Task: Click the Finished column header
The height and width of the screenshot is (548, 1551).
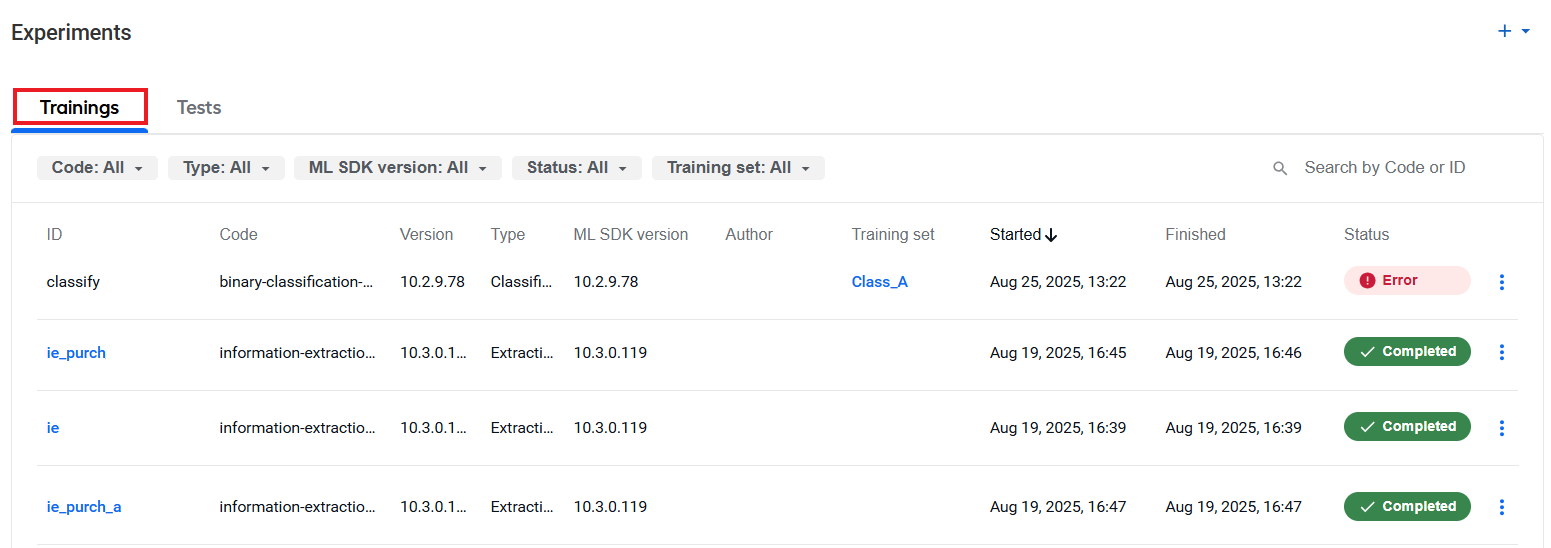Action: click(x=1195, y=235)
